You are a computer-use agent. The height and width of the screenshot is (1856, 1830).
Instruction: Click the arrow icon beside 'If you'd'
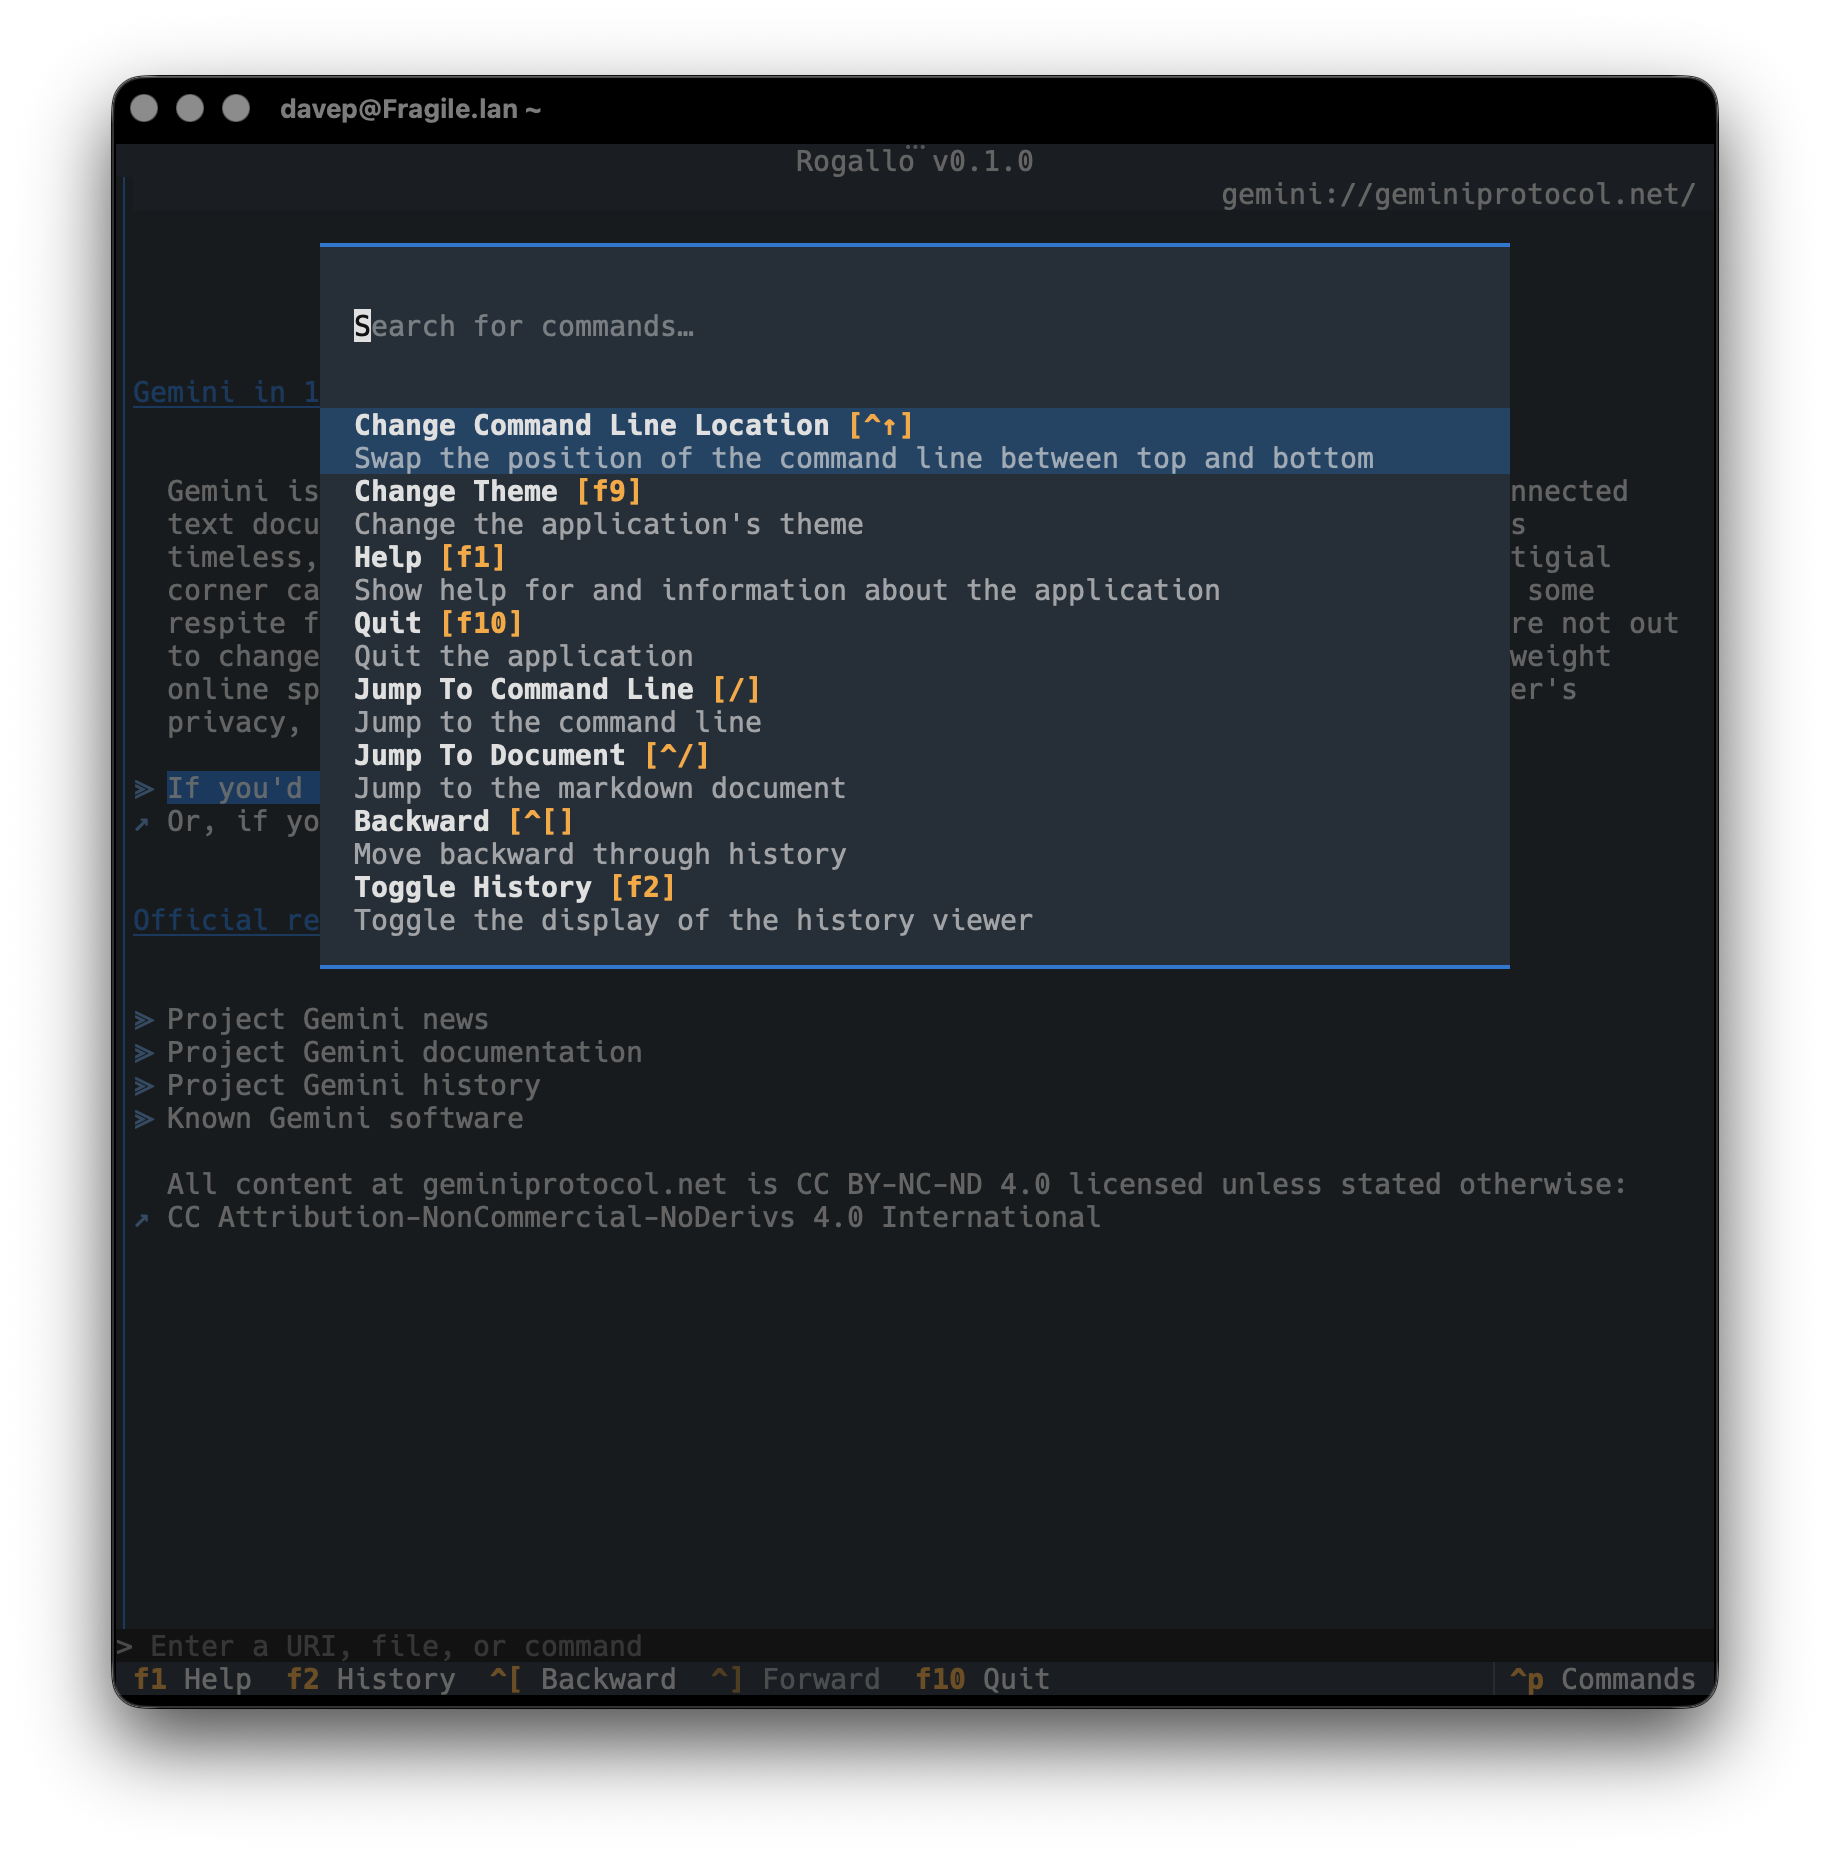point(144,789)
